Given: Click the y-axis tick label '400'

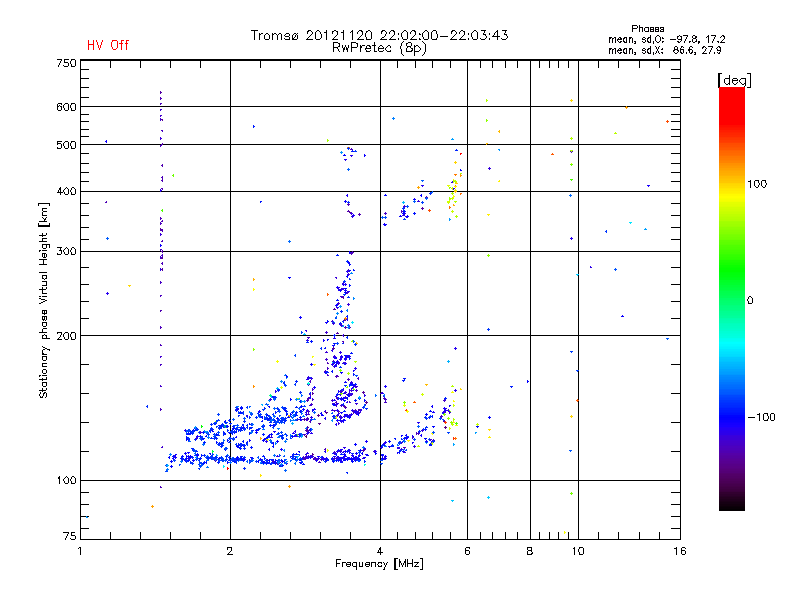Looking at the screenshot, I should point(66,192).
